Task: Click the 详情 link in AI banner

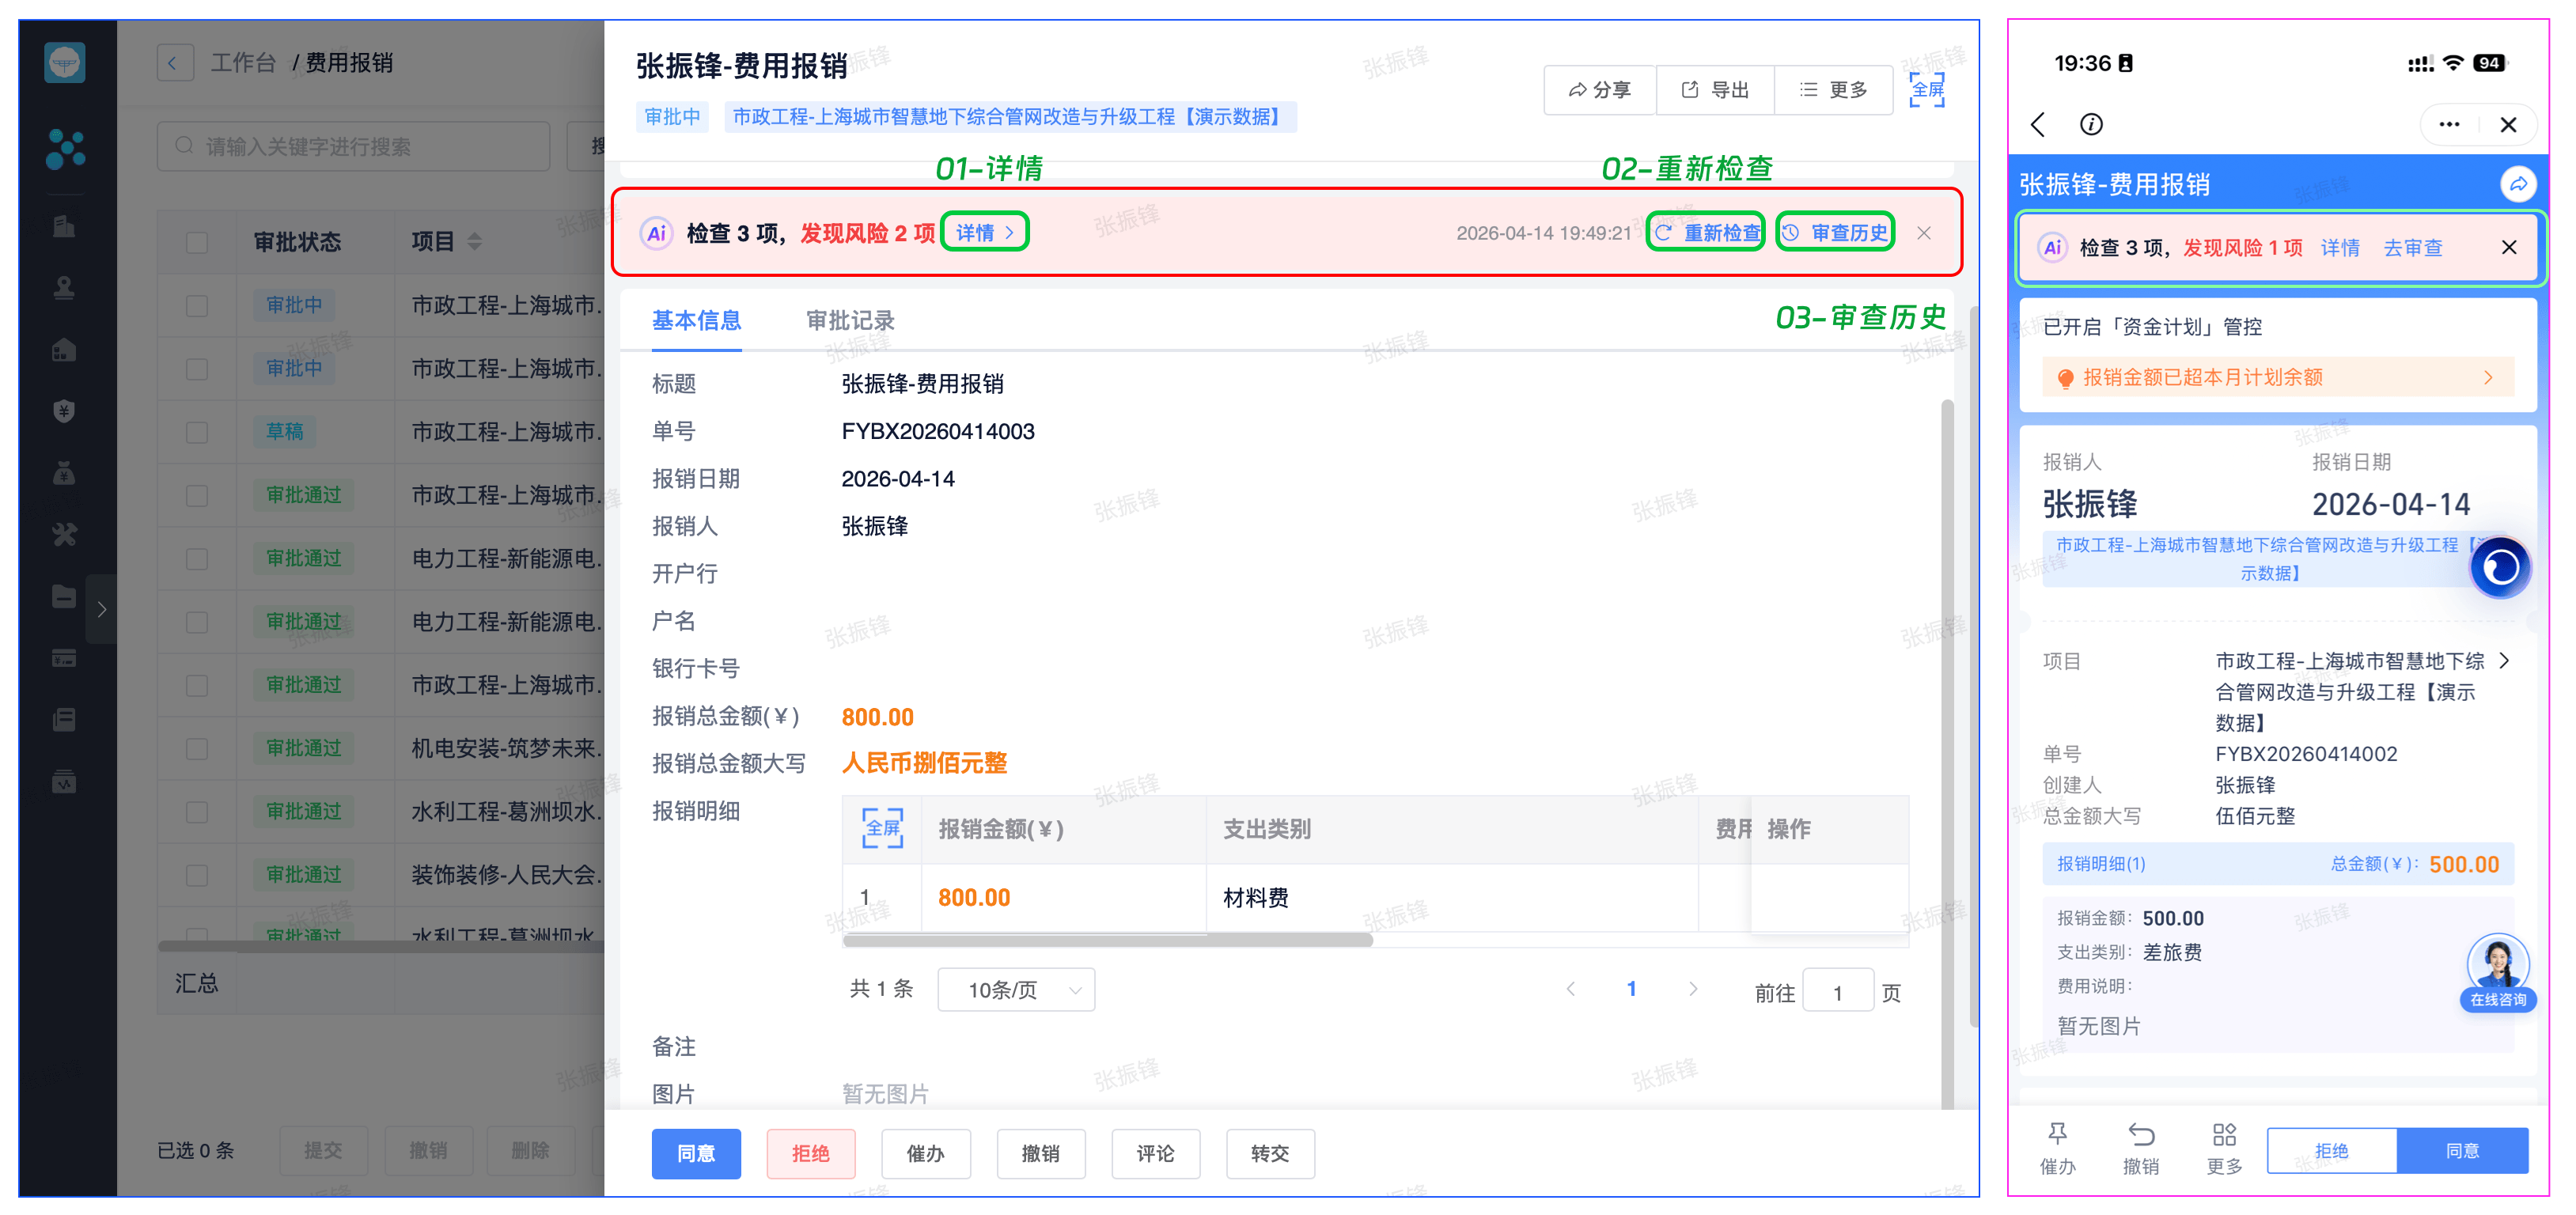Action: (984, 233)
